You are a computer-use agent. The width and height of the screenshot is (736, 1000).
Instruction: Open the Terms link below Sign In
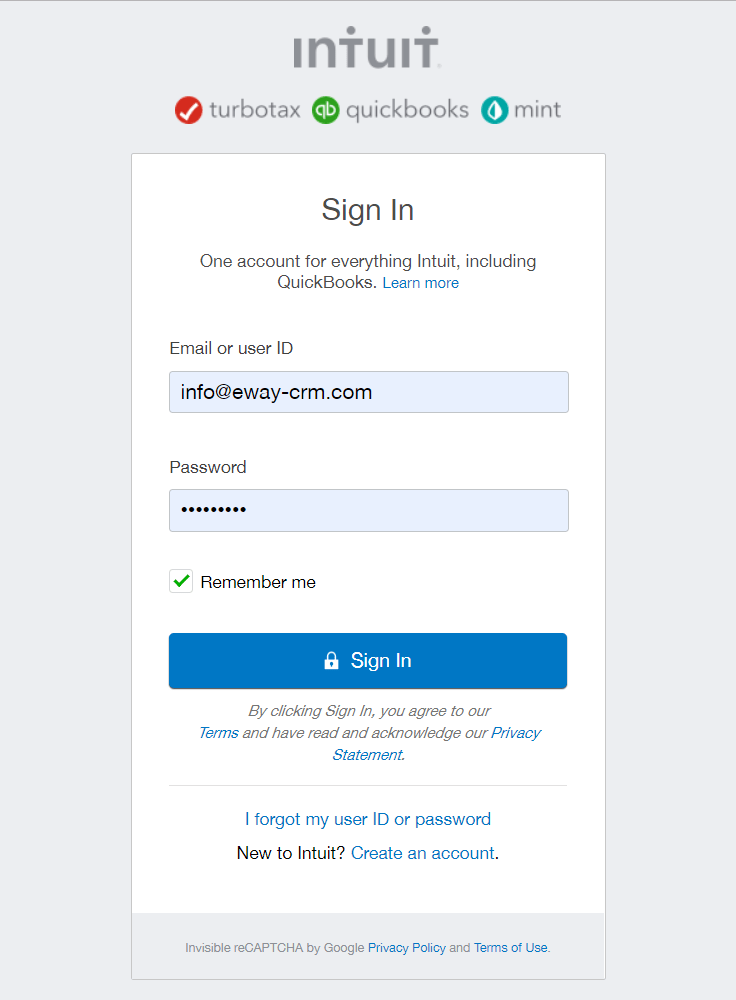point(219,732)
